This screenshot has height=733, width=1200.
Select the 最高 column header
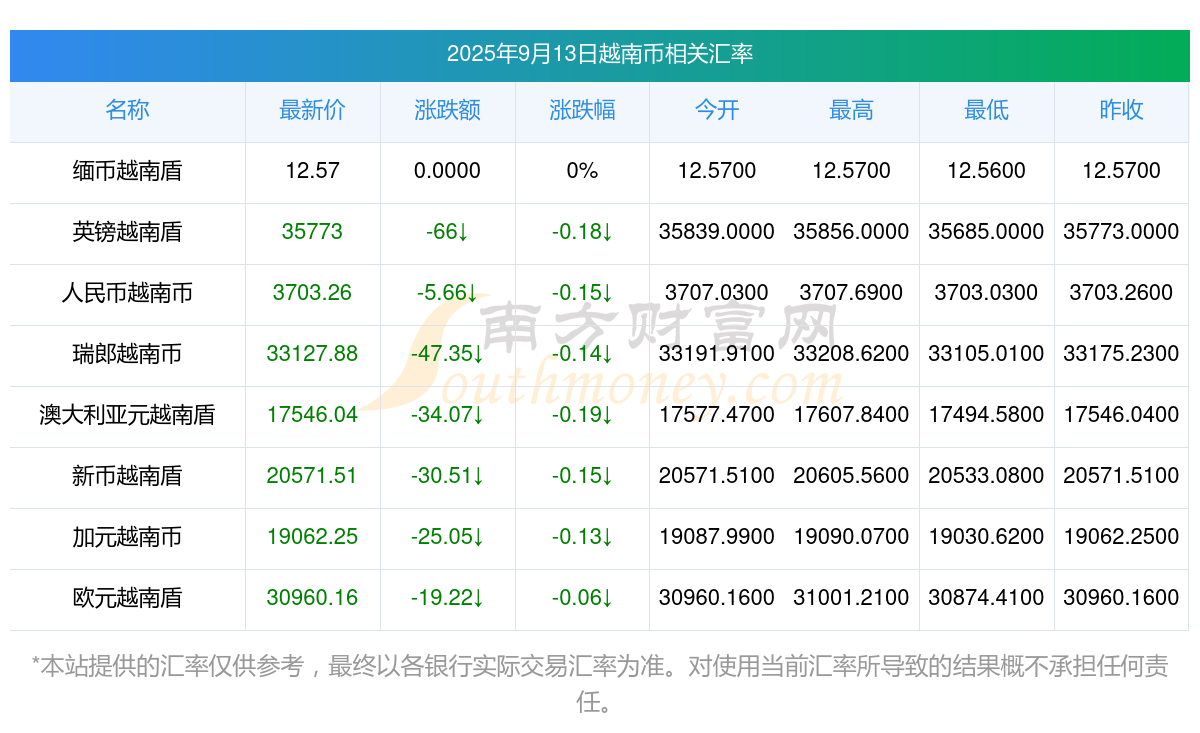tap(851, 111)
